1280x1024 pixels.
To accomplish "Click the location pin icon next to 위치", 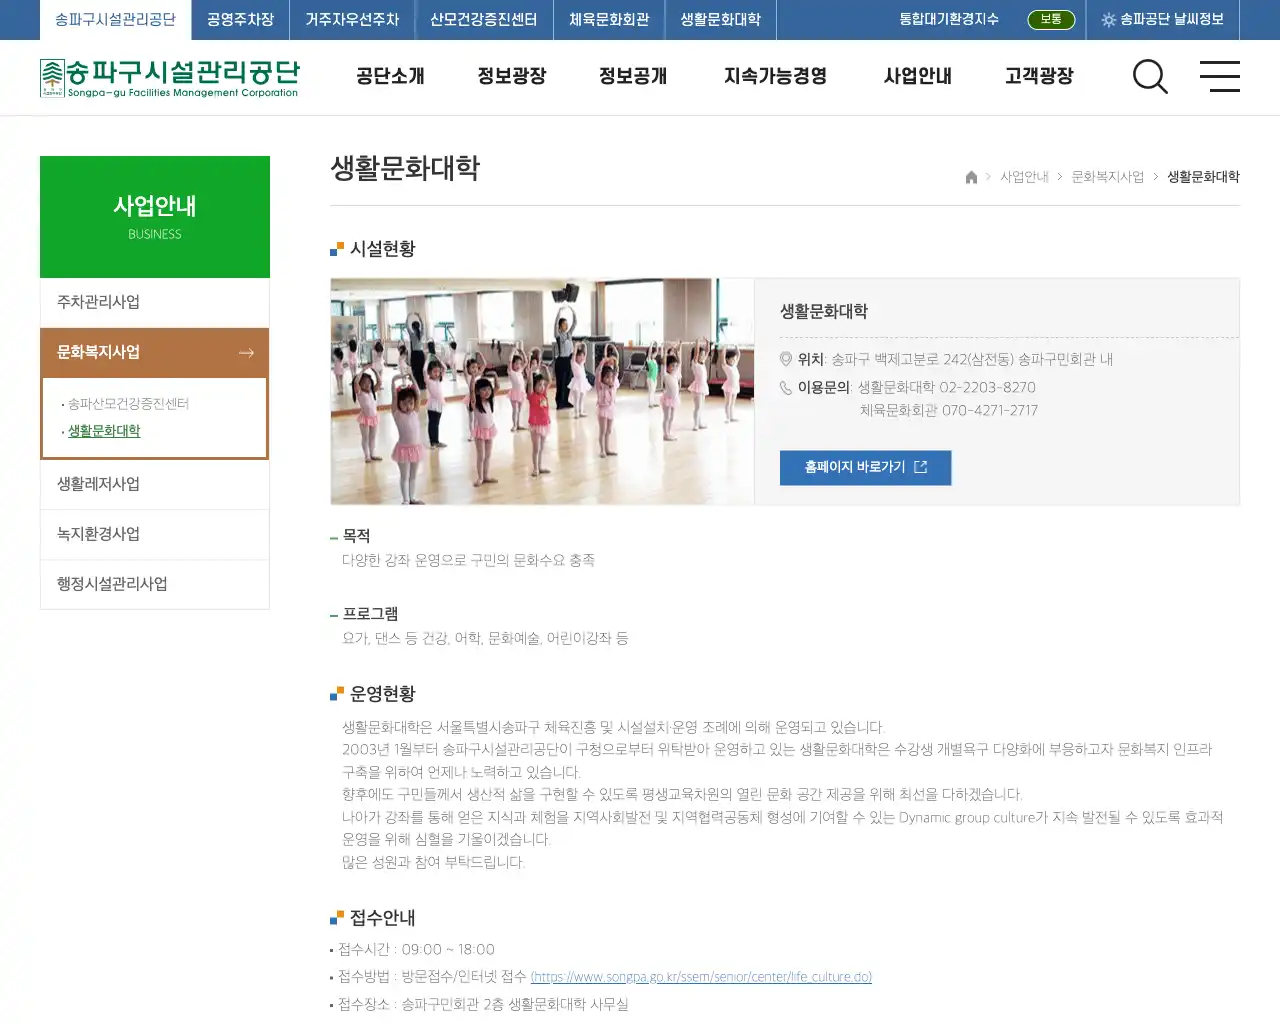I will coord(786,360).
